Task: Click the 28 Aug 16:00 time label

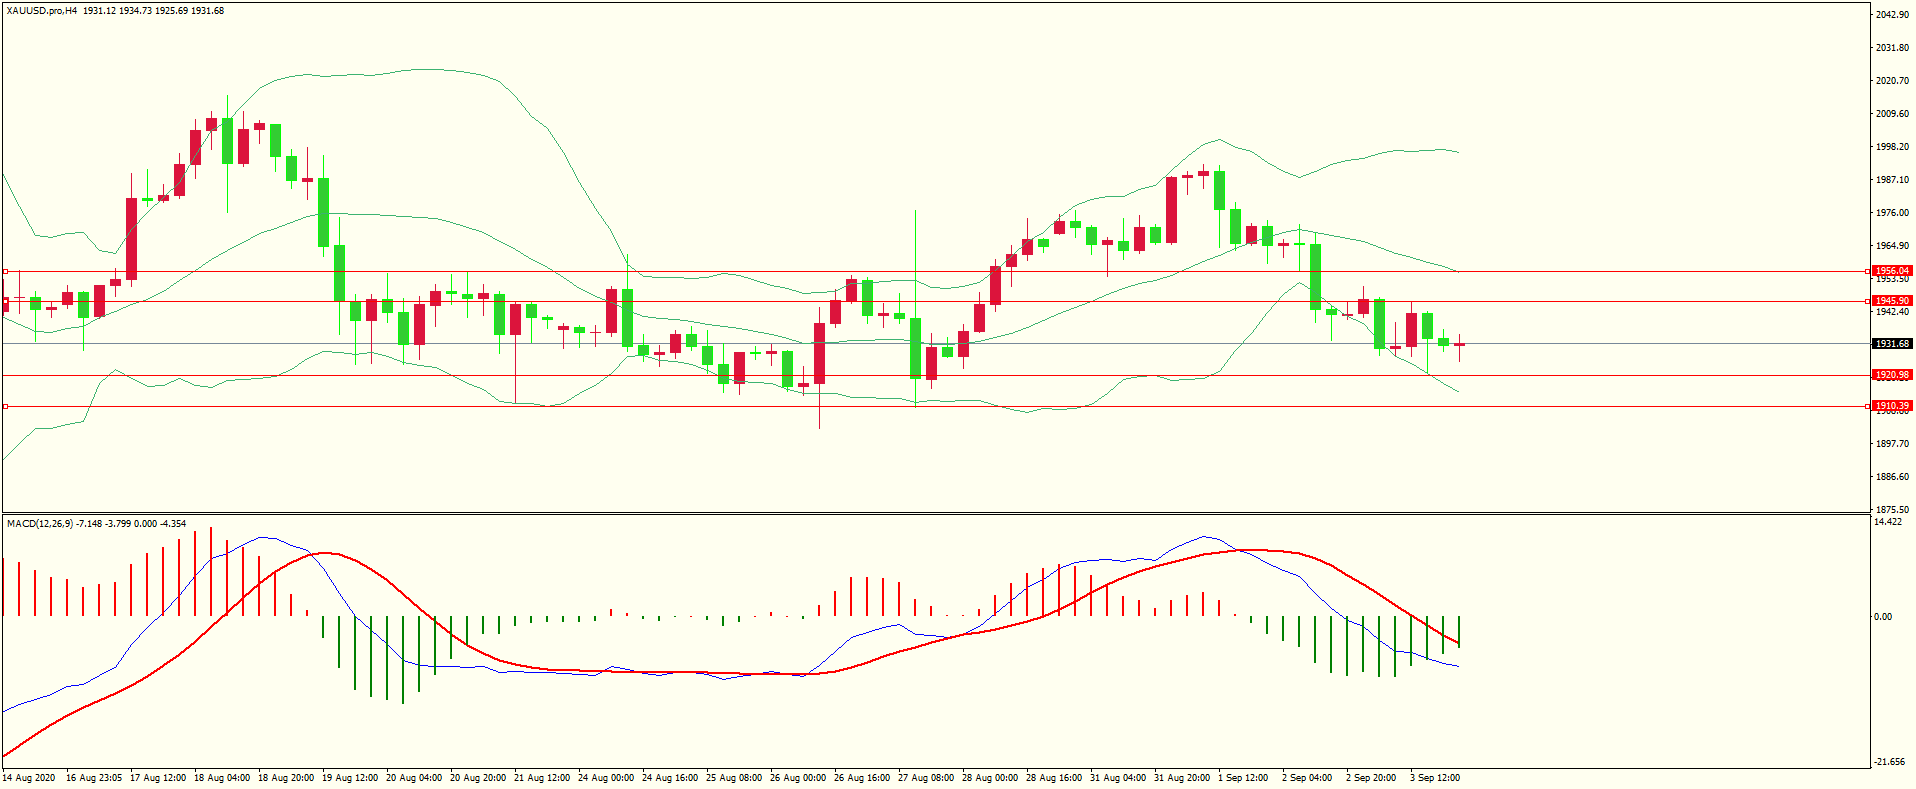Action: 1054,778
